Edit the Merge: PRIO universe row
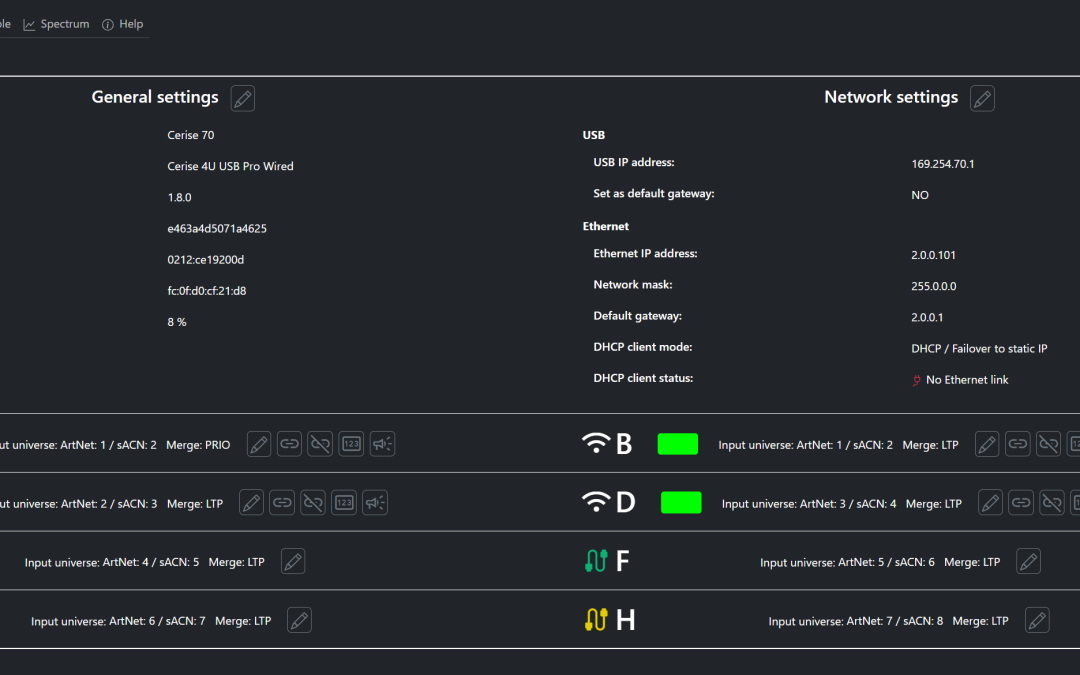The height and width of the screenshot is (675, 1080). point(258,444)
